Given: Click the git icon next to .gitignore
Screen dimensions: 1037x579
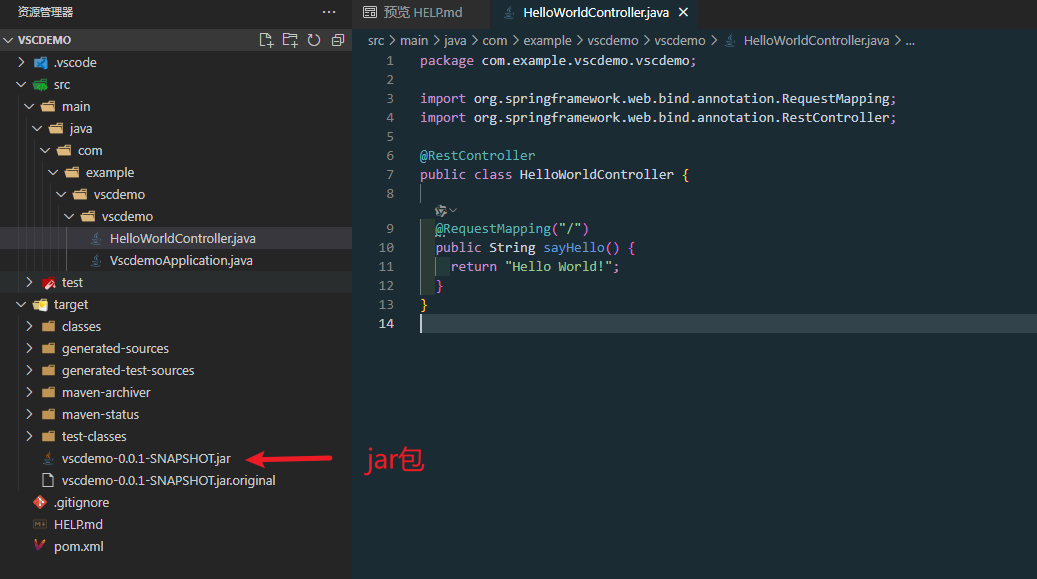Looking at the screenshot, I should 40,502.
